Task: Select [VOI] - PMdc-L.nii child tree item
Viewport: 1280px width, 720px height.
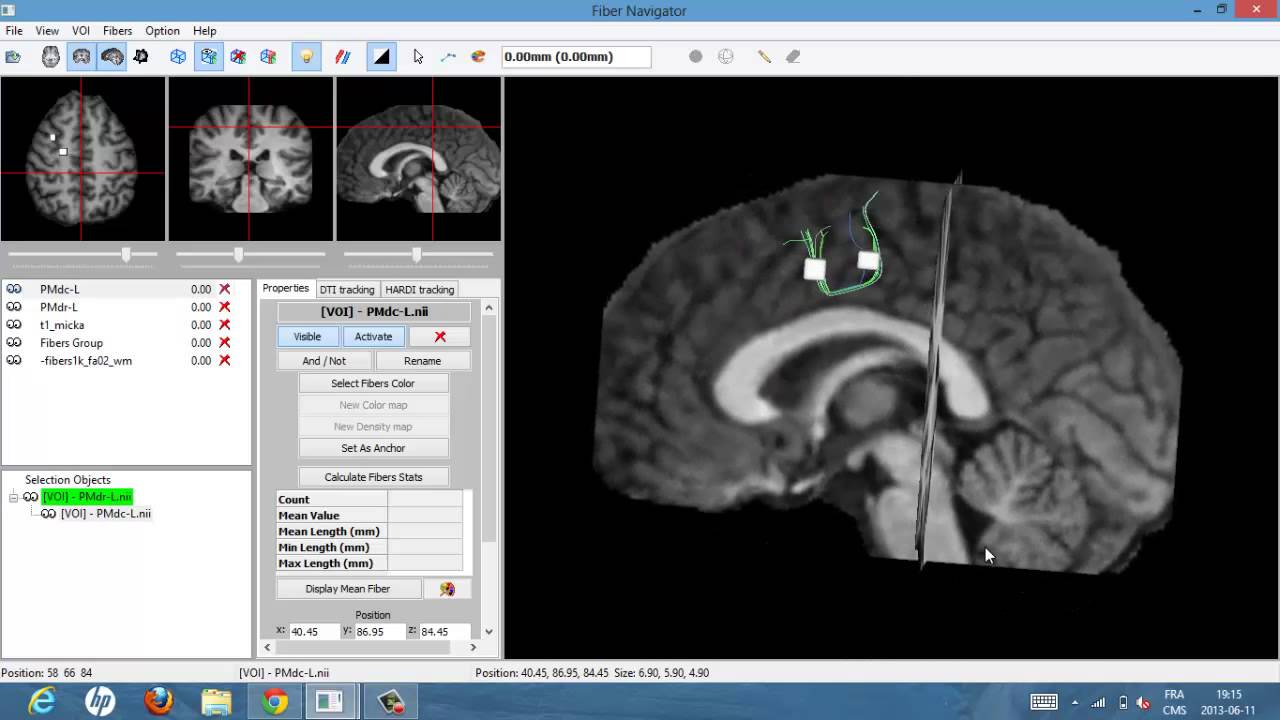Action: 106,514
